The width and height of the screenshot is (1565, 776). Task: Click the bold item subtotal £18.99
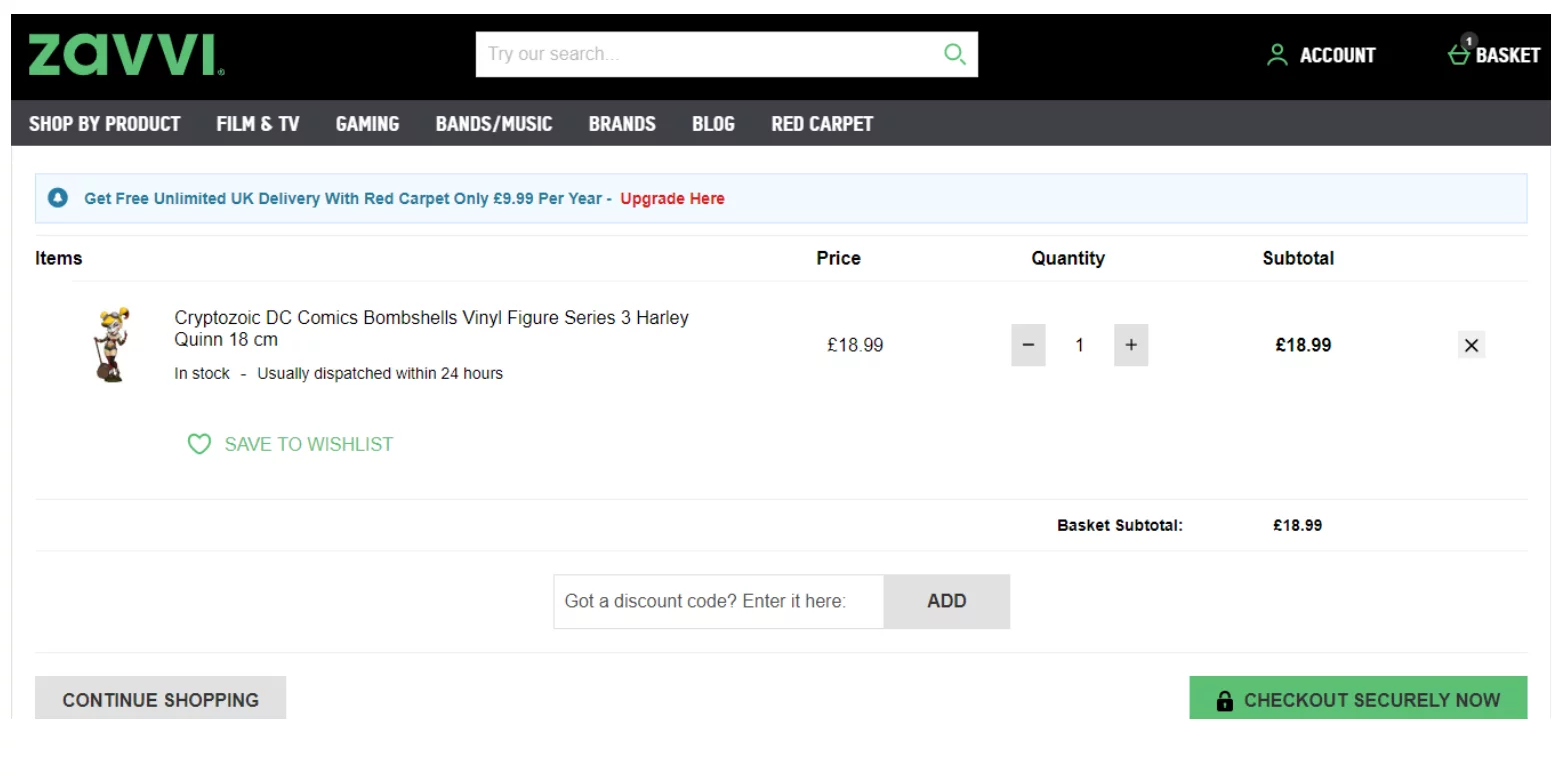(x=1303, y=345)
